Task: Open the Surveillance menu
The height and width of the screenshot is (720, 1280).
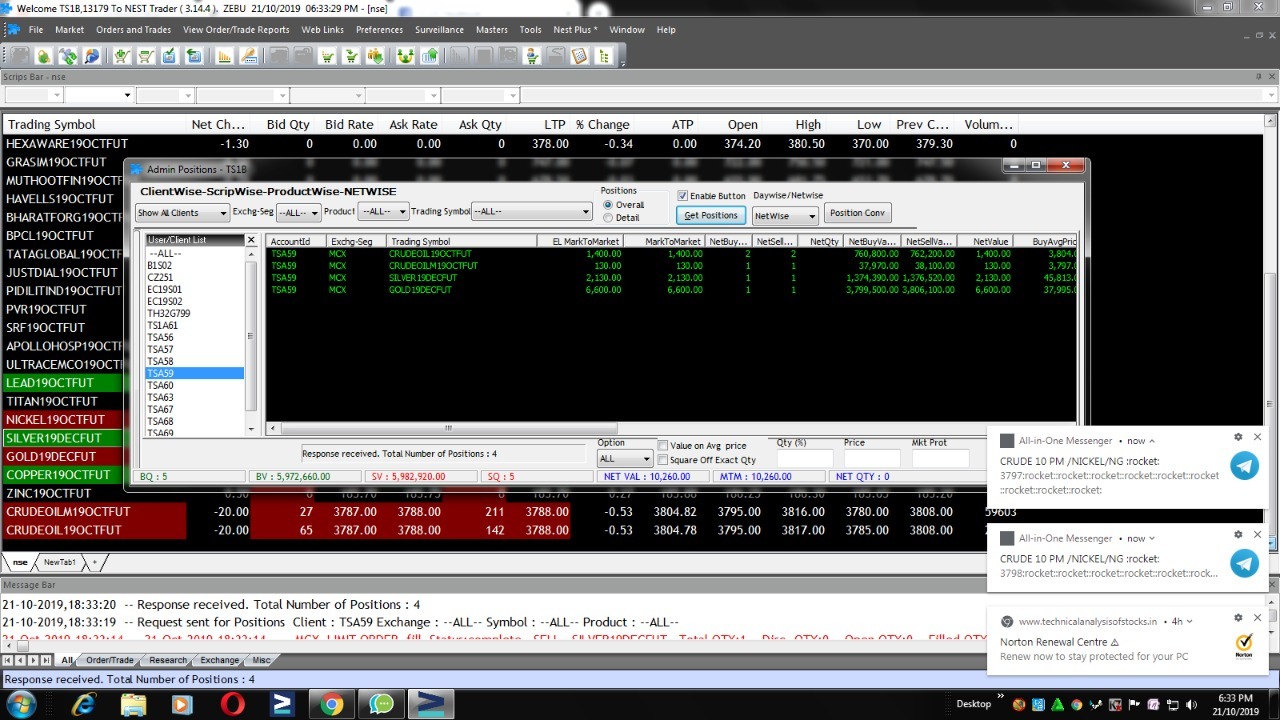Action: point(439,30)
